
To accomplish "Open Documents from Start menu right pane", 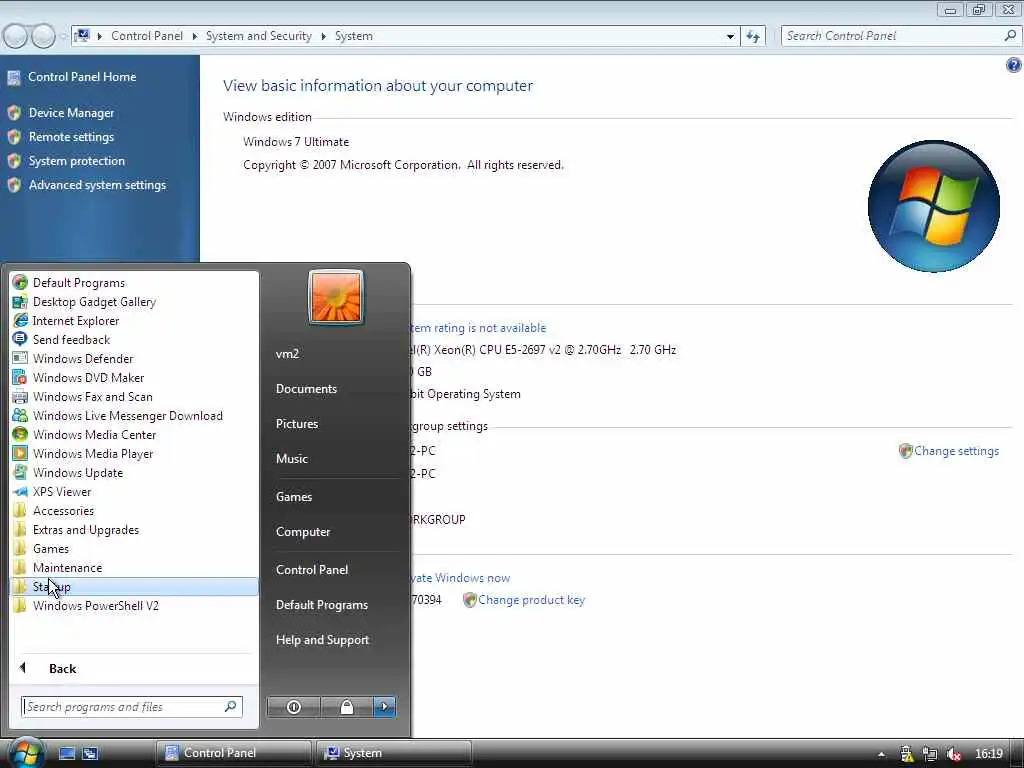I will (x=306, y=389).
